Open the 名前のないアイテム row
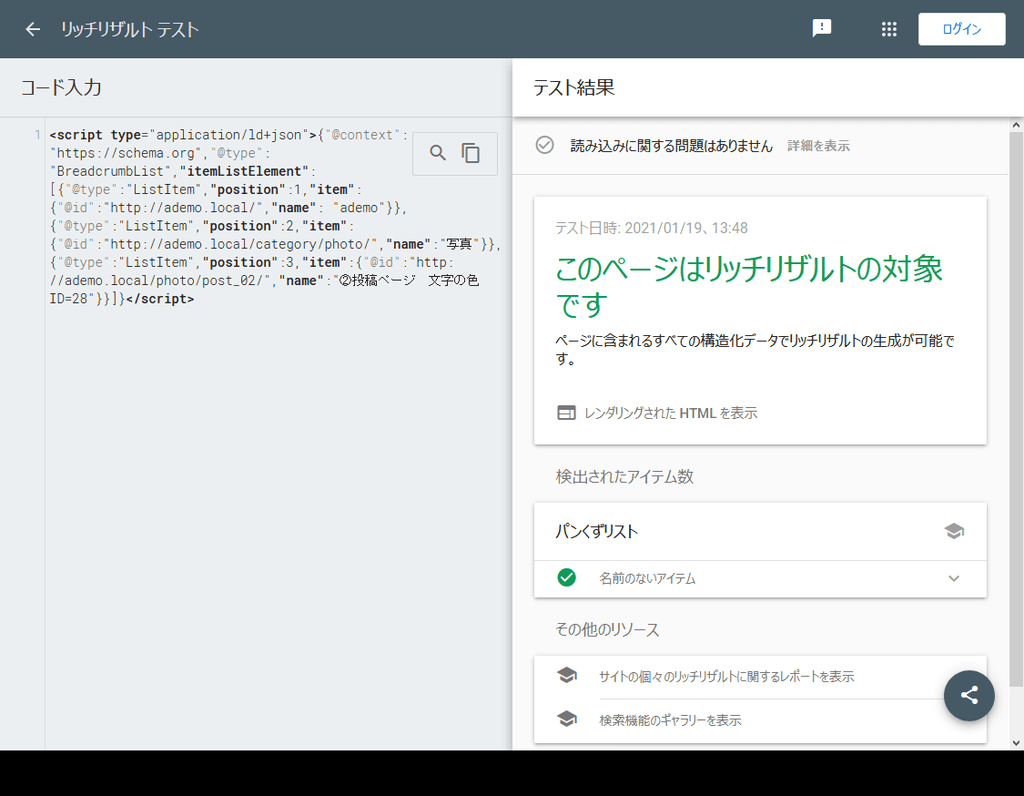Screen dimensions: 1024x796 tap(760, 579)
